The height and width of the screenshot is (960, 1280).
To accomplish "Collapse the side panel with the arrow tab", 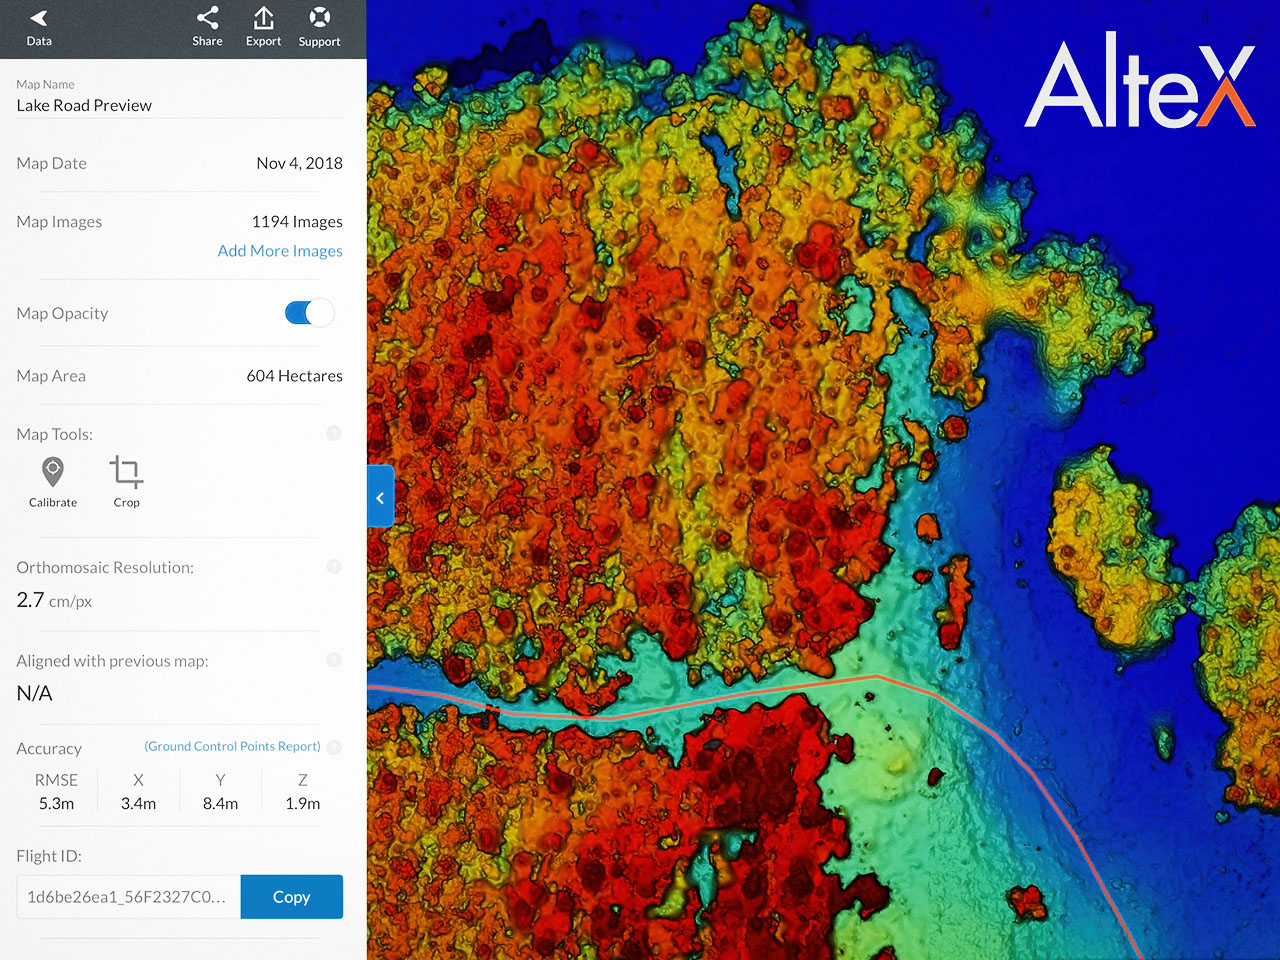I will pos(381,497).
